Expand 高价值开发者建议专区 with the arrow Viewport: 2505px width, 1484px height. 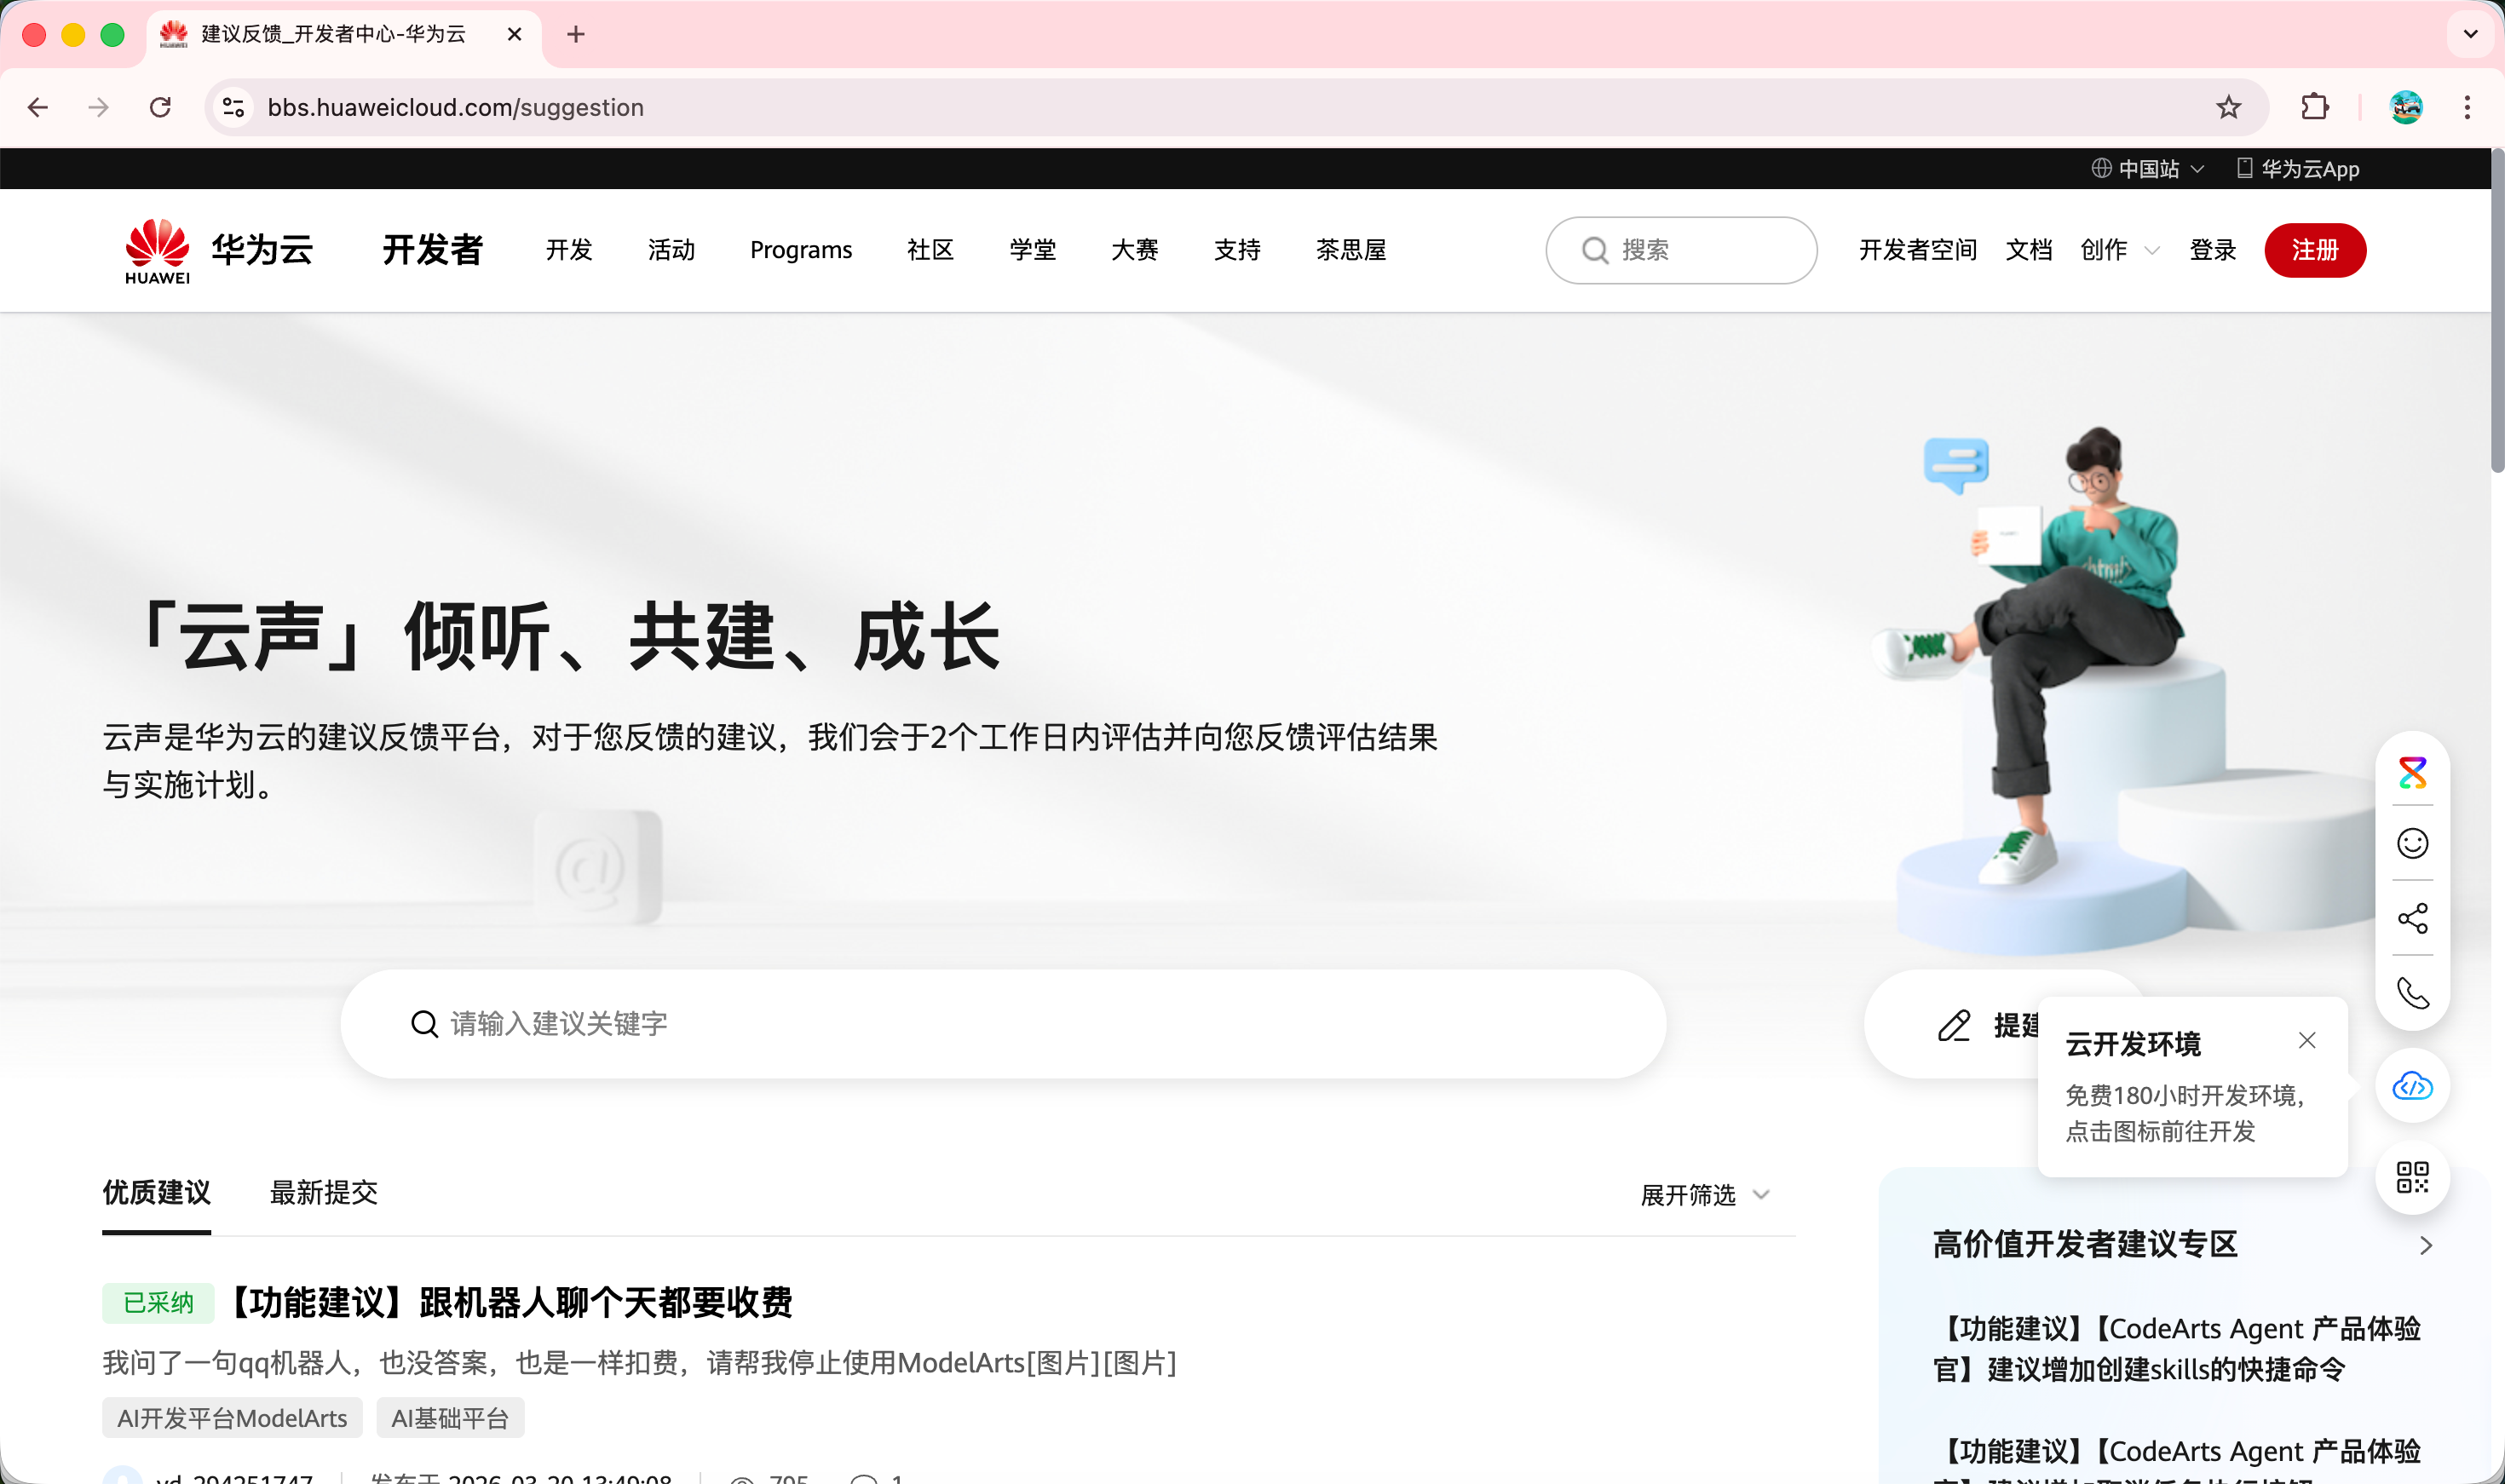(2425, 1245)
